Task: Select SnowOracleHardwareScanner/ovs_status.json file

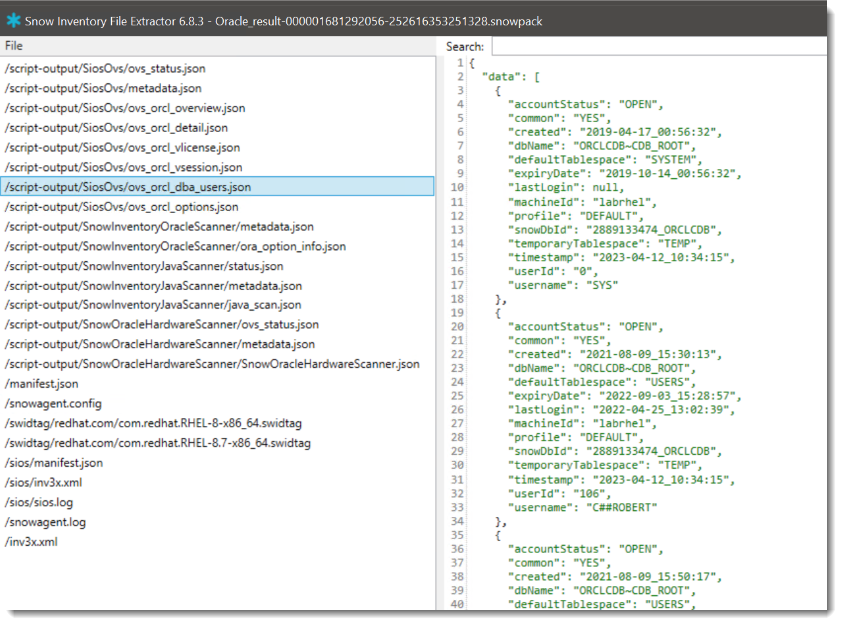Action: click(x=162, y=325)
